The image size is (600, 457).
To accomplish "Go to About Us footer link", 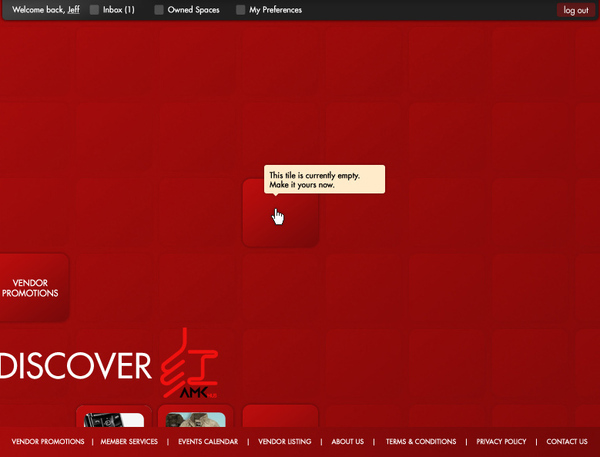I will (347, 441).
